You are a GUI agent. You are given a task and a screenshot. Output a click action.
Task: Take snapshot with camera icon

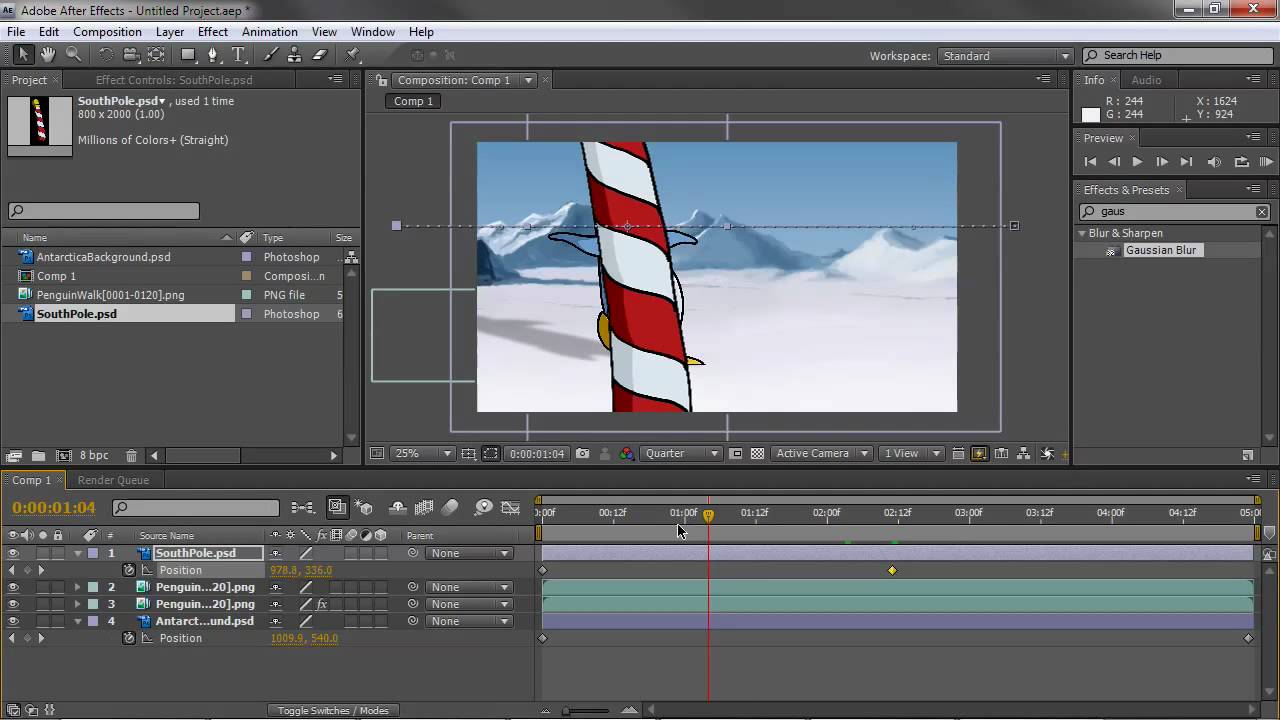pyautogui.click(x=583, y=454)
